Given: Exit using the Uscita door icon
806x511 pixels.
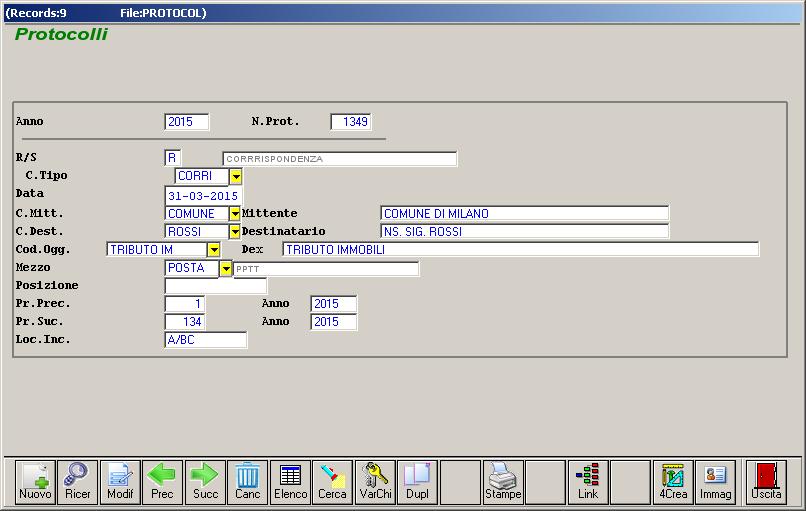Looking at the screenshot, I should point(766,482).
